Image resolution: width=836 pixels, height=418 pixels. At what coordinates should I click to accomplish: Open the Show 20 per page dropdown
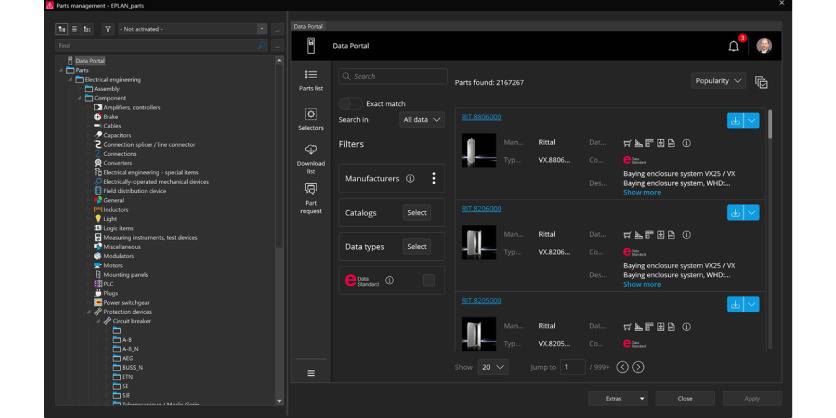pyautogui.click(x=493, y=367)
